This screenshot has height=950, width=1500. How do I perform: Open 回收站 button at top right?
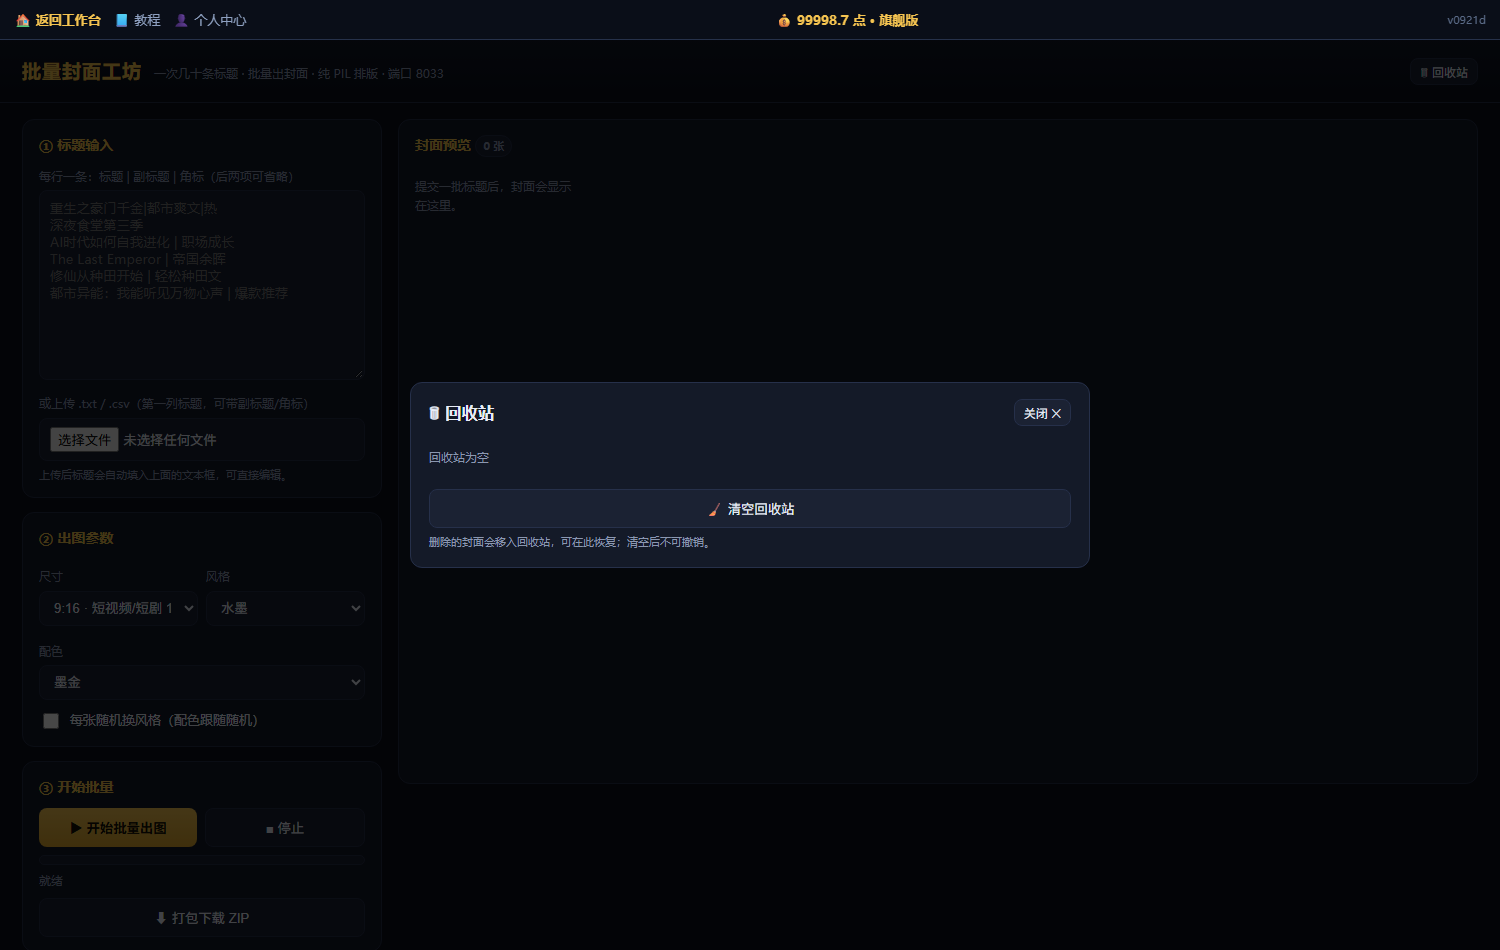tap(1444, 72)
